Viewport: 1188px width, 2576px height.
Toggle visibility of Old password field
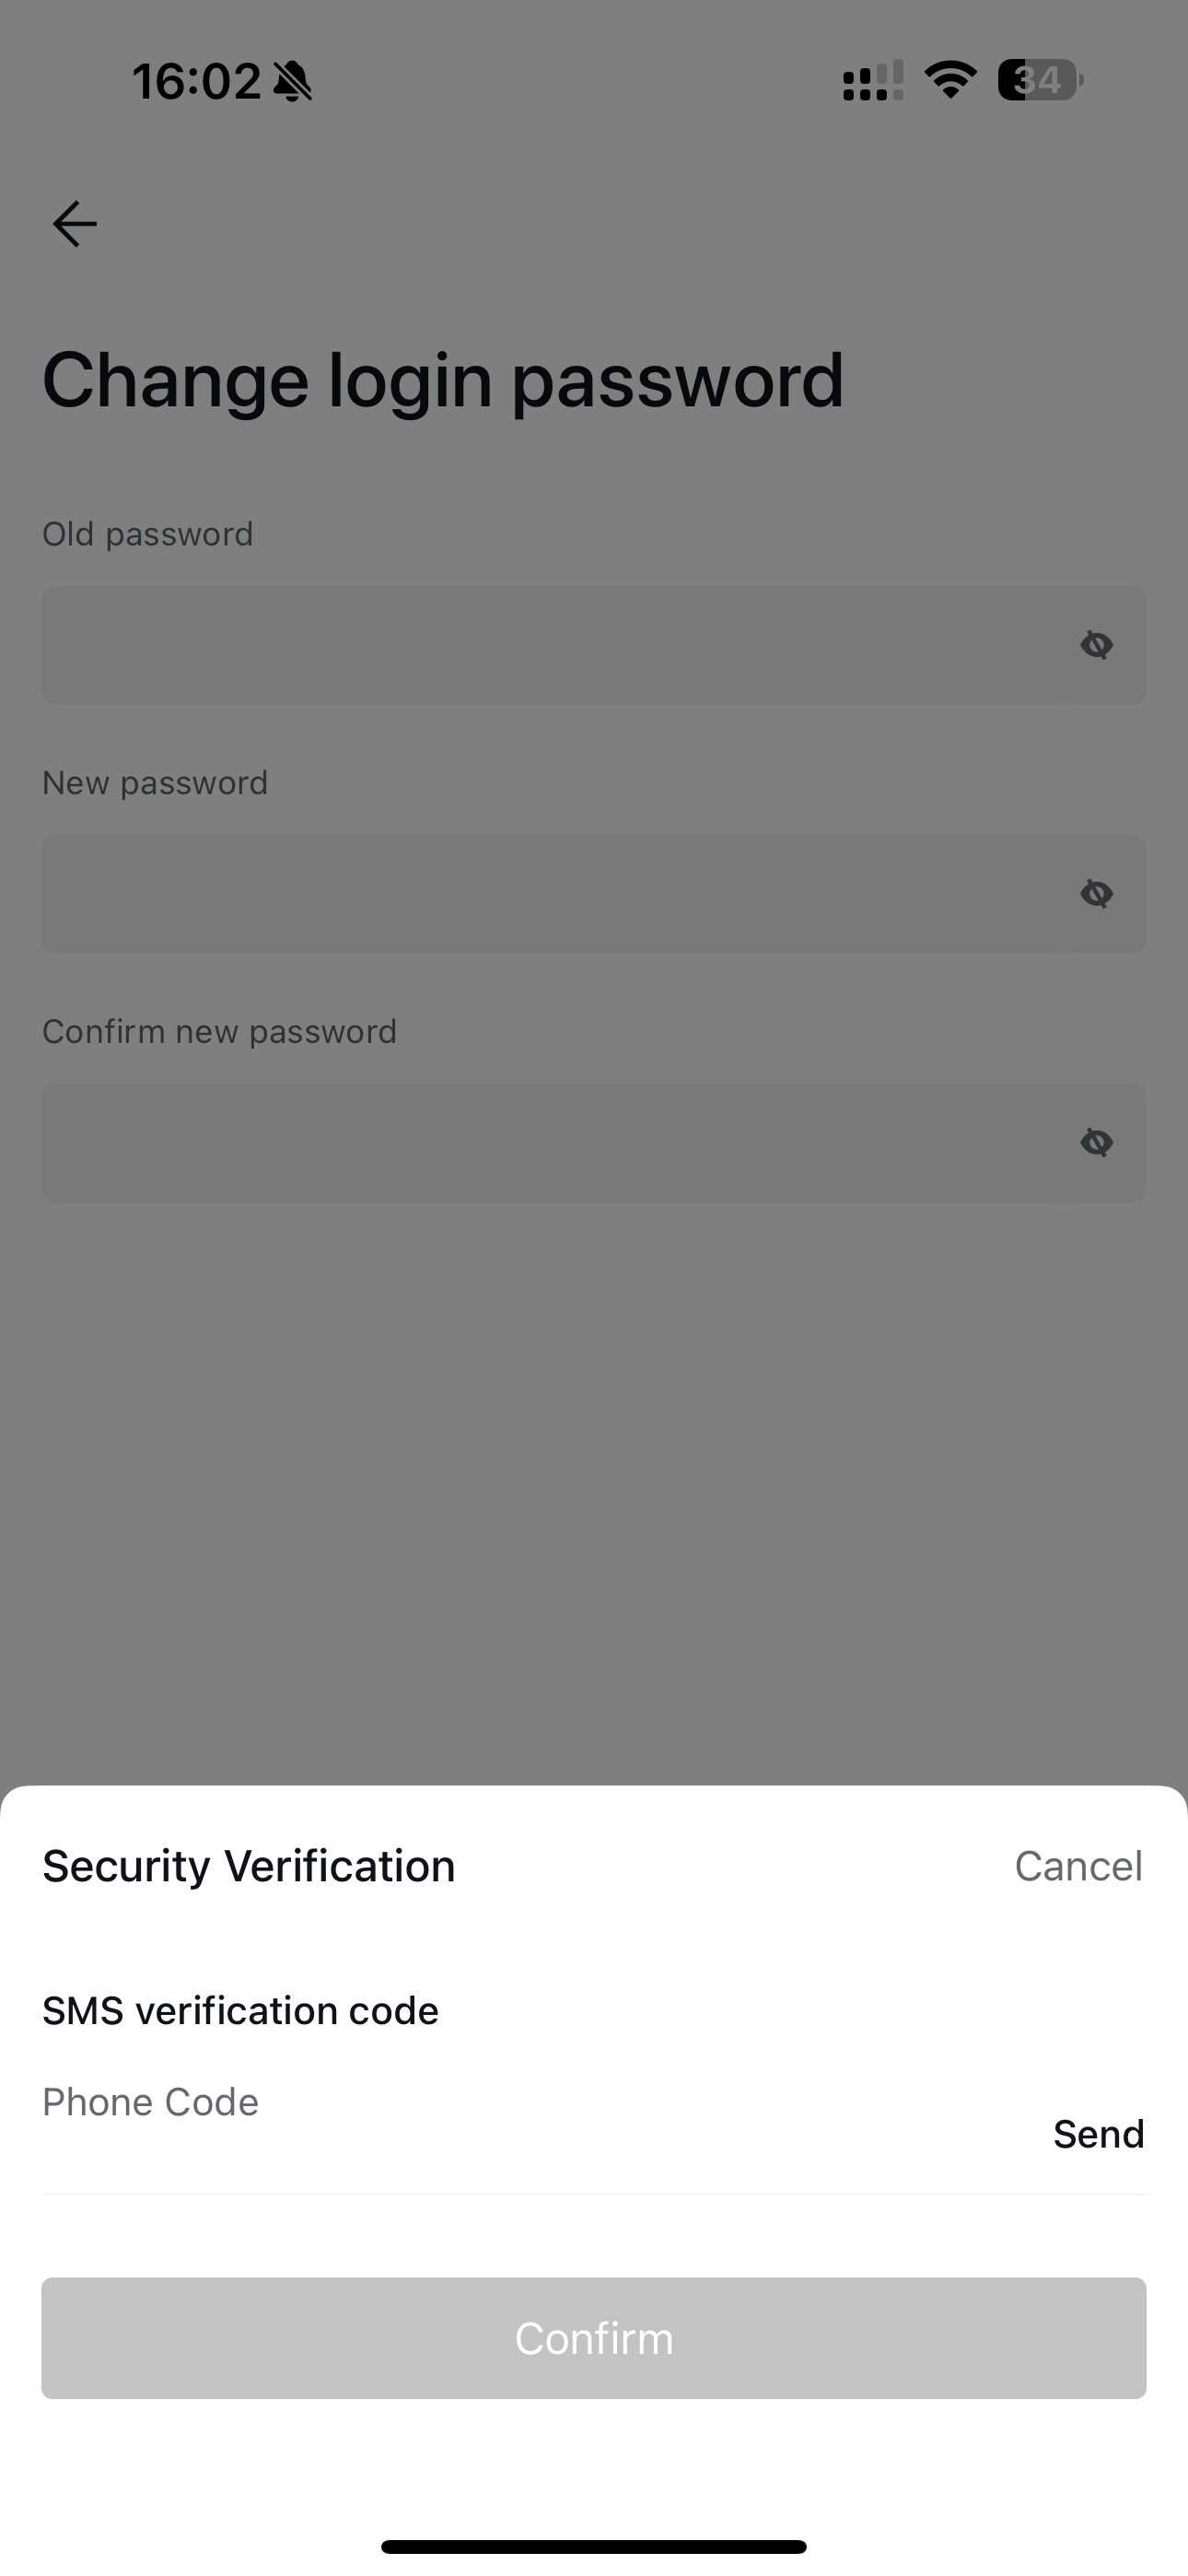coord(1097,645)
